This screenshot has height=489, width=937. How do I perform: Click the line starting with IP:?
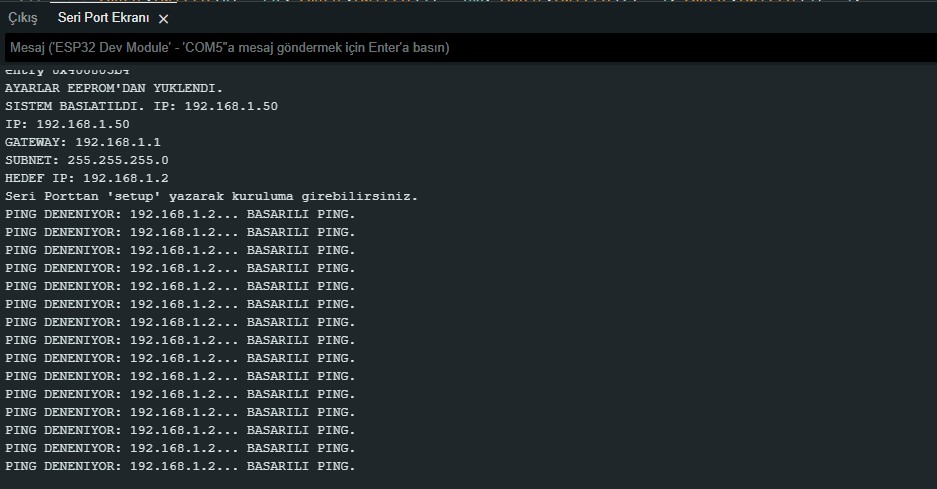pos(67,124)
